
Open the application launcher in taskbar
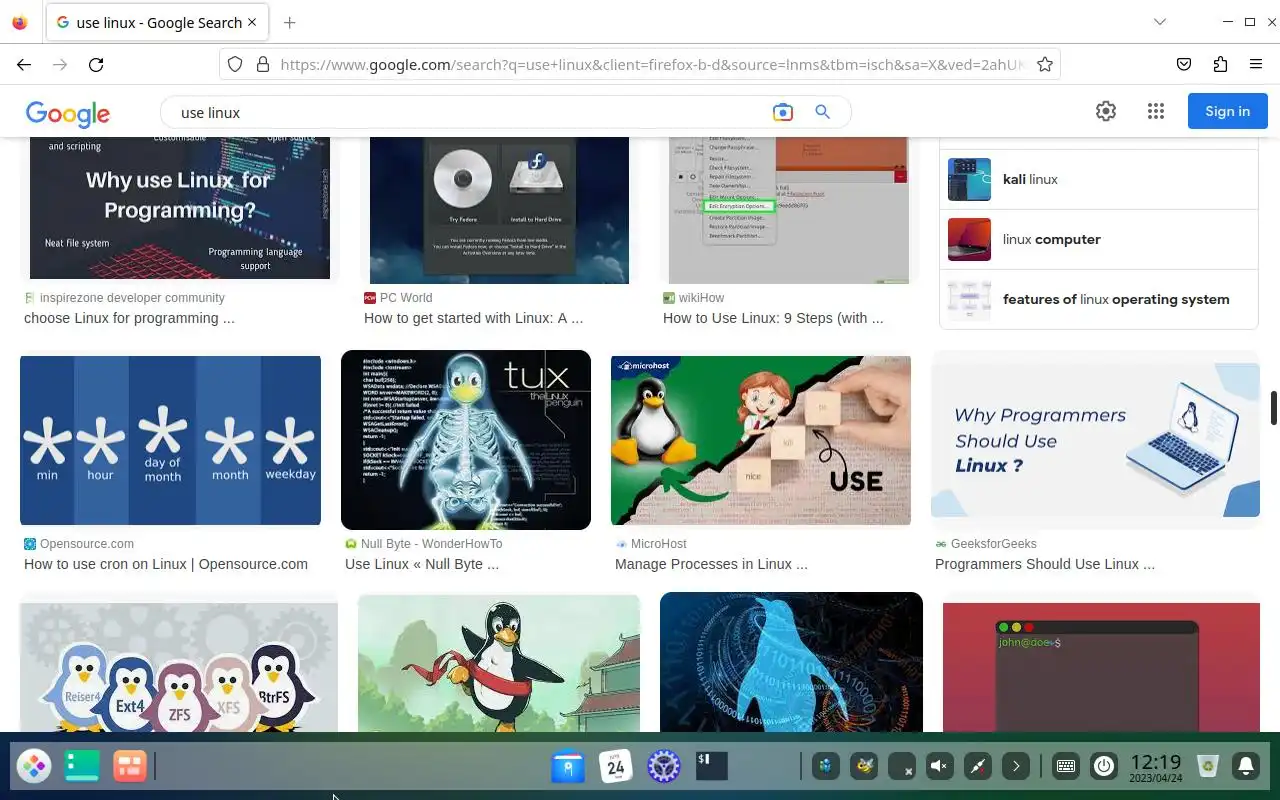click(x=34, y=767)
